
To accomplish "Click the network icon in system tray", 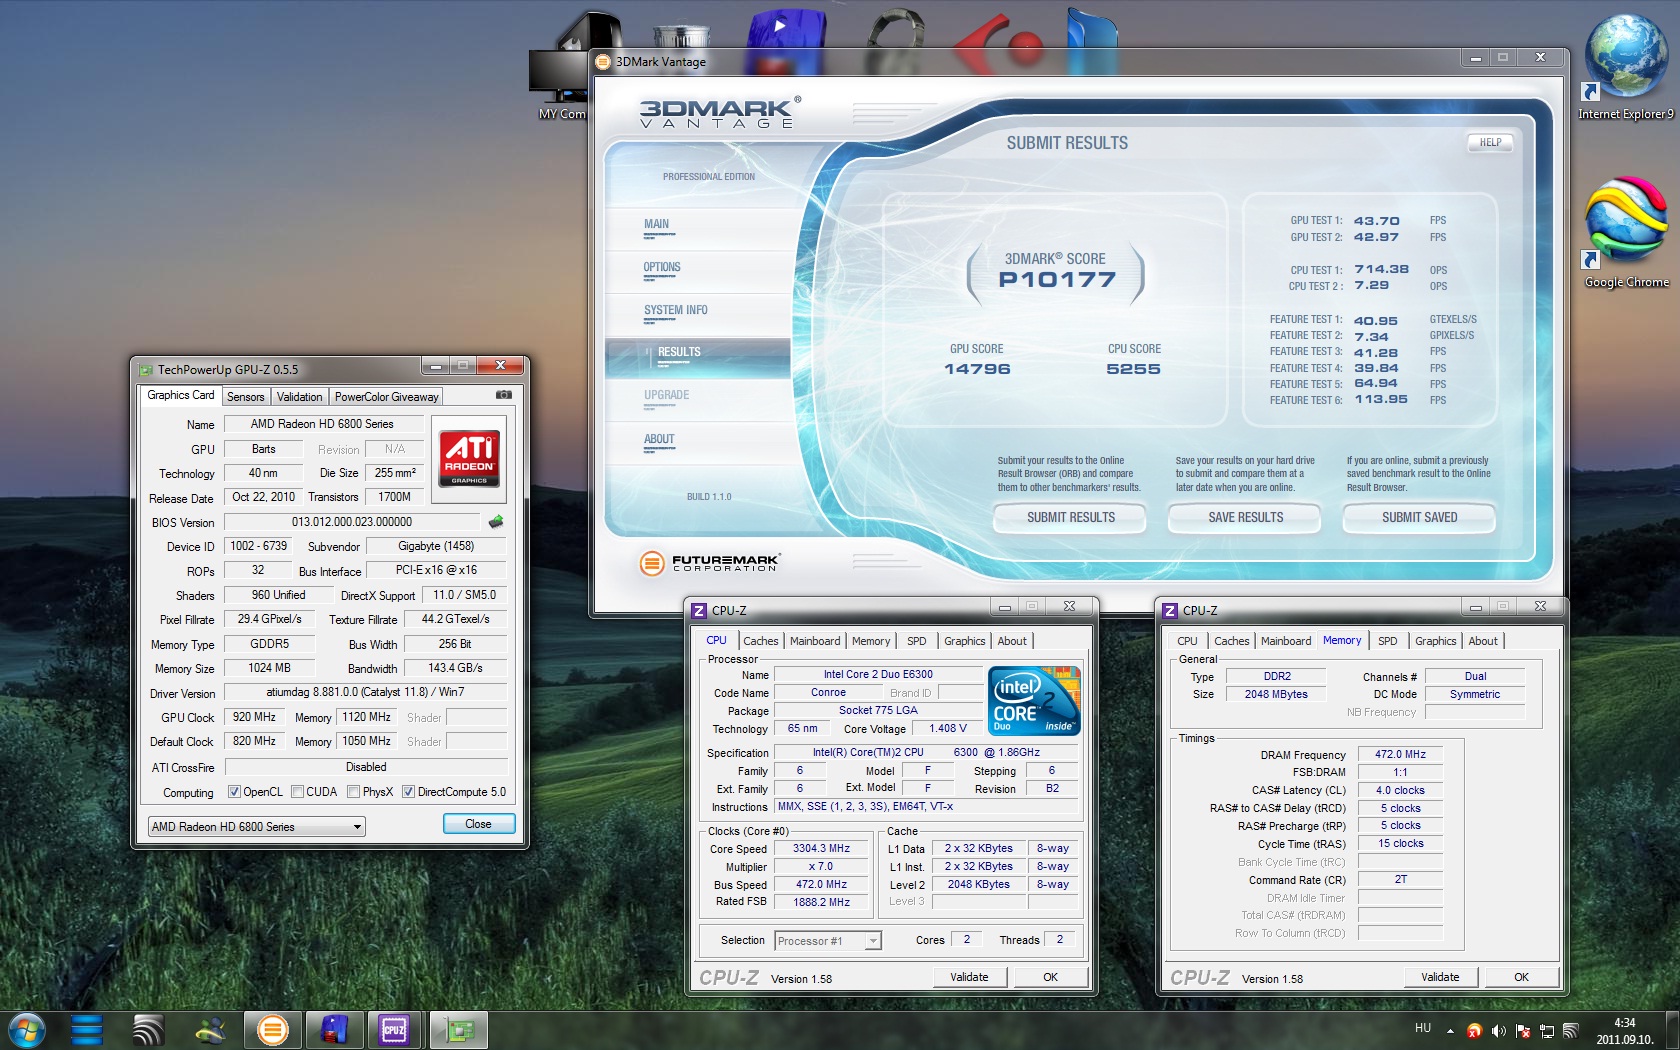I will (1547, 1030).
